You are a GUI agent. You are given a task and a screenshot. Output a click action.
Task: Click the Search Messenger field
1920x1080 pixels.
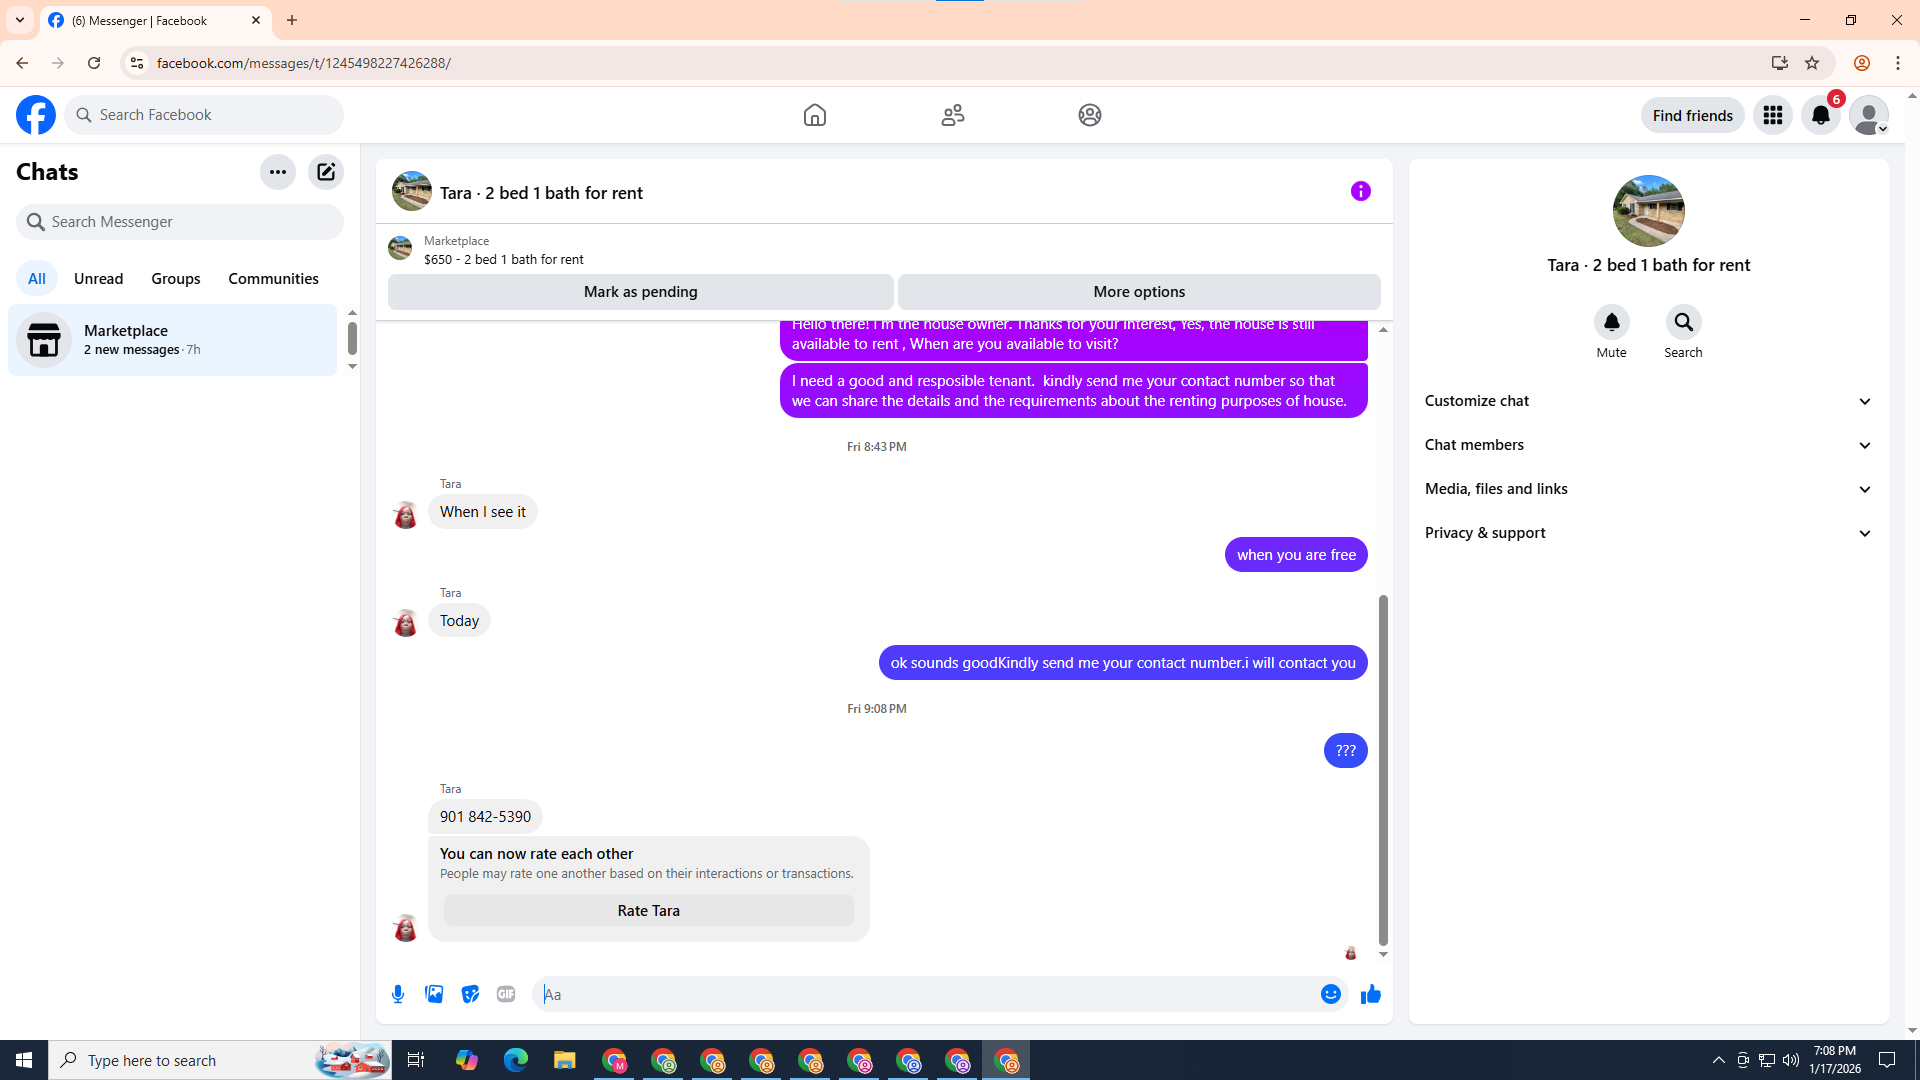(180, 222)
